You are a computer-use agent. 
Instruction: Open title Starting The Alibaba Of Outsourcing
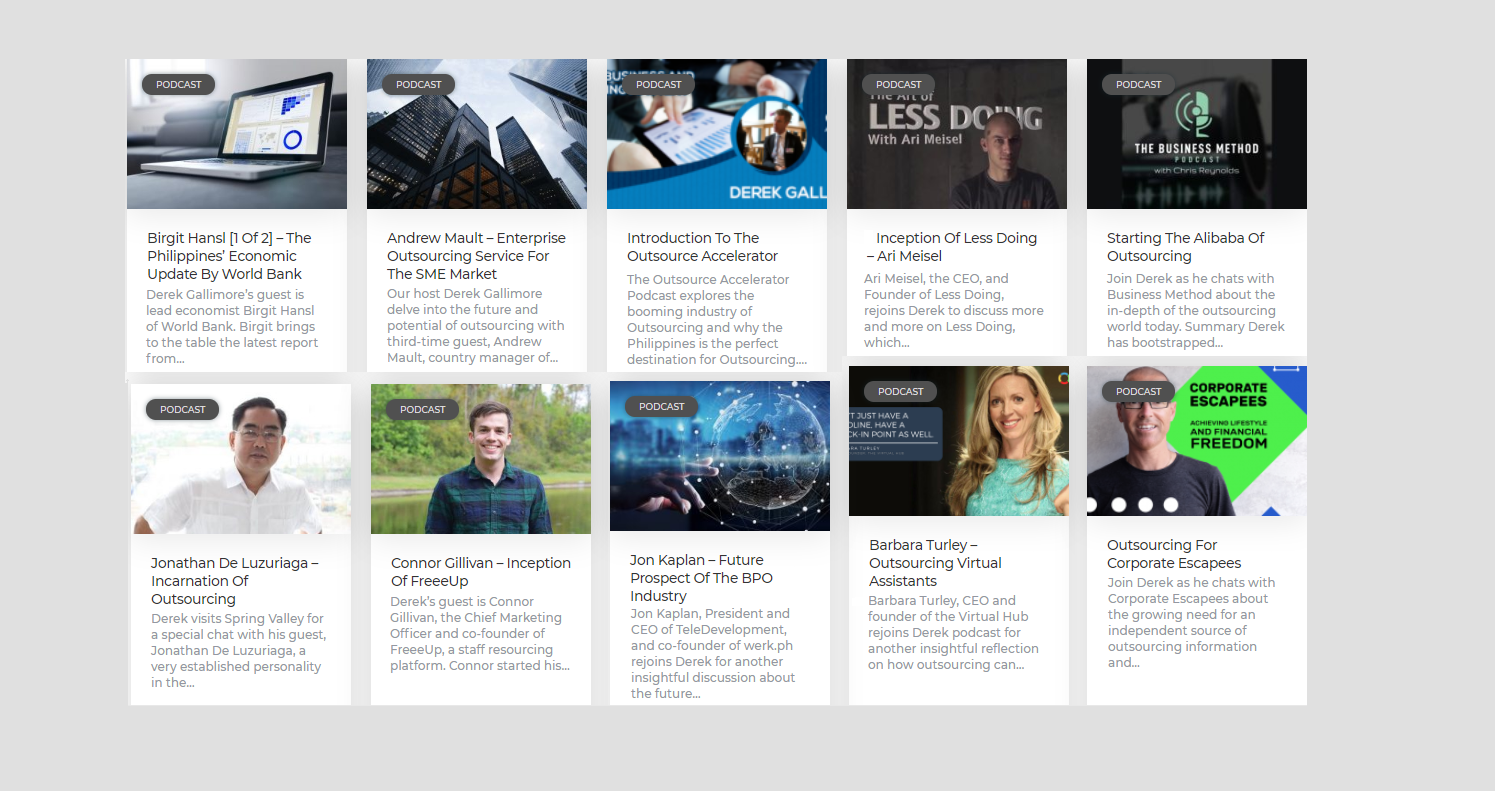1185,247
